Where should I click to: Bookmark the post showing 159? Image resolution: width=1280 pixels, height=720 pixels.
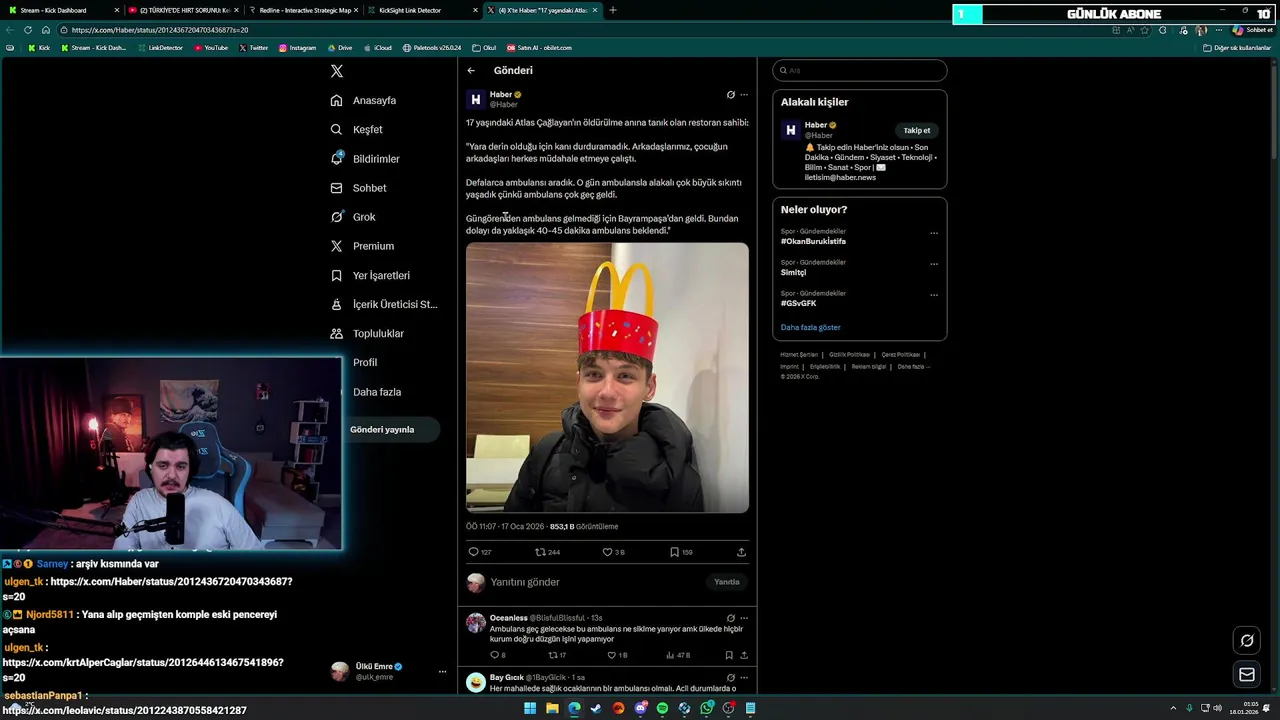pyautogui.click(x=674, y=552)
